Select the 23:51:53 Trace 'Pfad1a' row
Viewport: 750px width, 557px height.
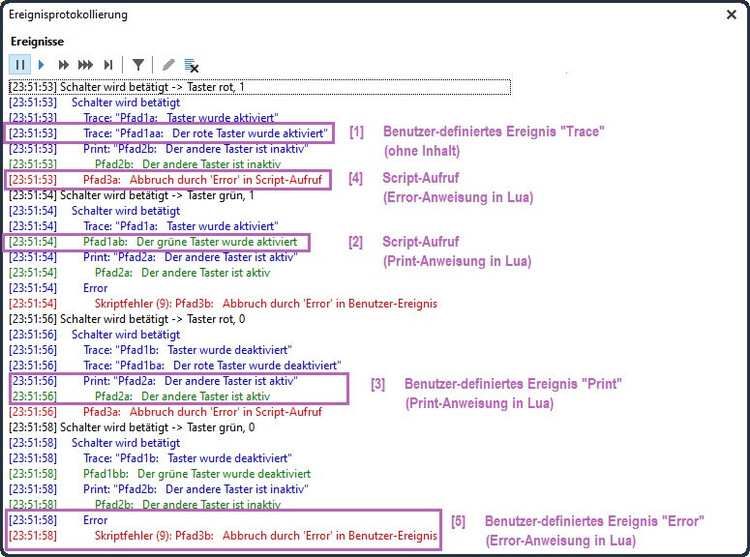click(143, 118)
